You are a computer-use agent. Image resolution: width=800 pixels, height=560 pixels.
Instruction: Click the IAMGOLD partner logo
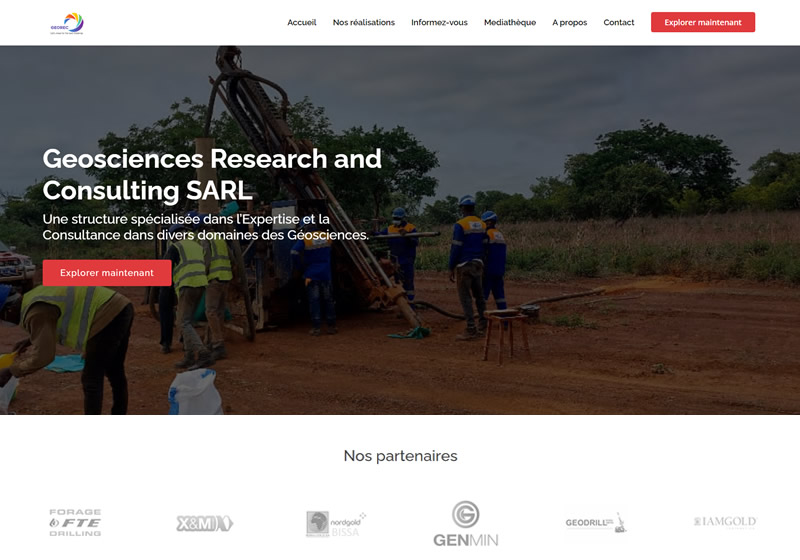point(725,522)
